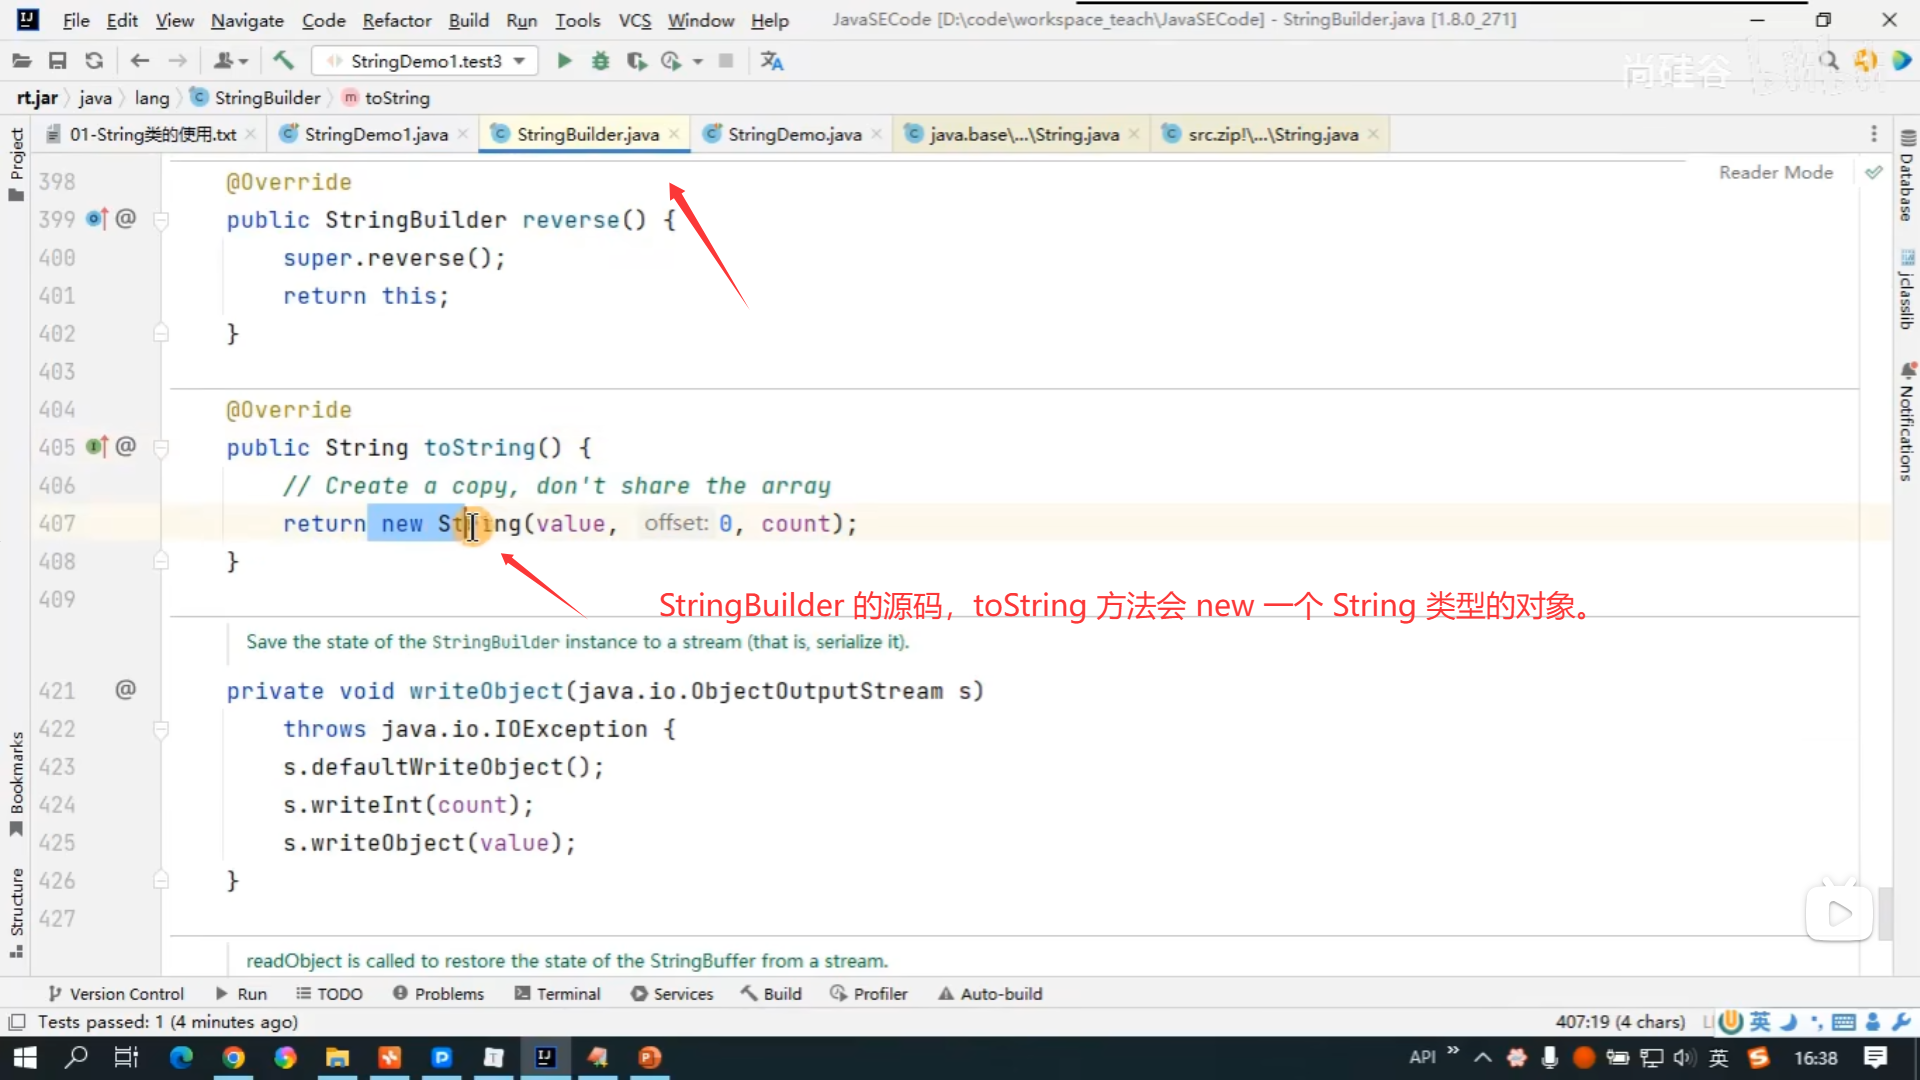Image resolution: width=1920 pixels, height=1080 pixels.
Task: Open the profiler run options dropdown arrow
Action: (x=698, y=61)
